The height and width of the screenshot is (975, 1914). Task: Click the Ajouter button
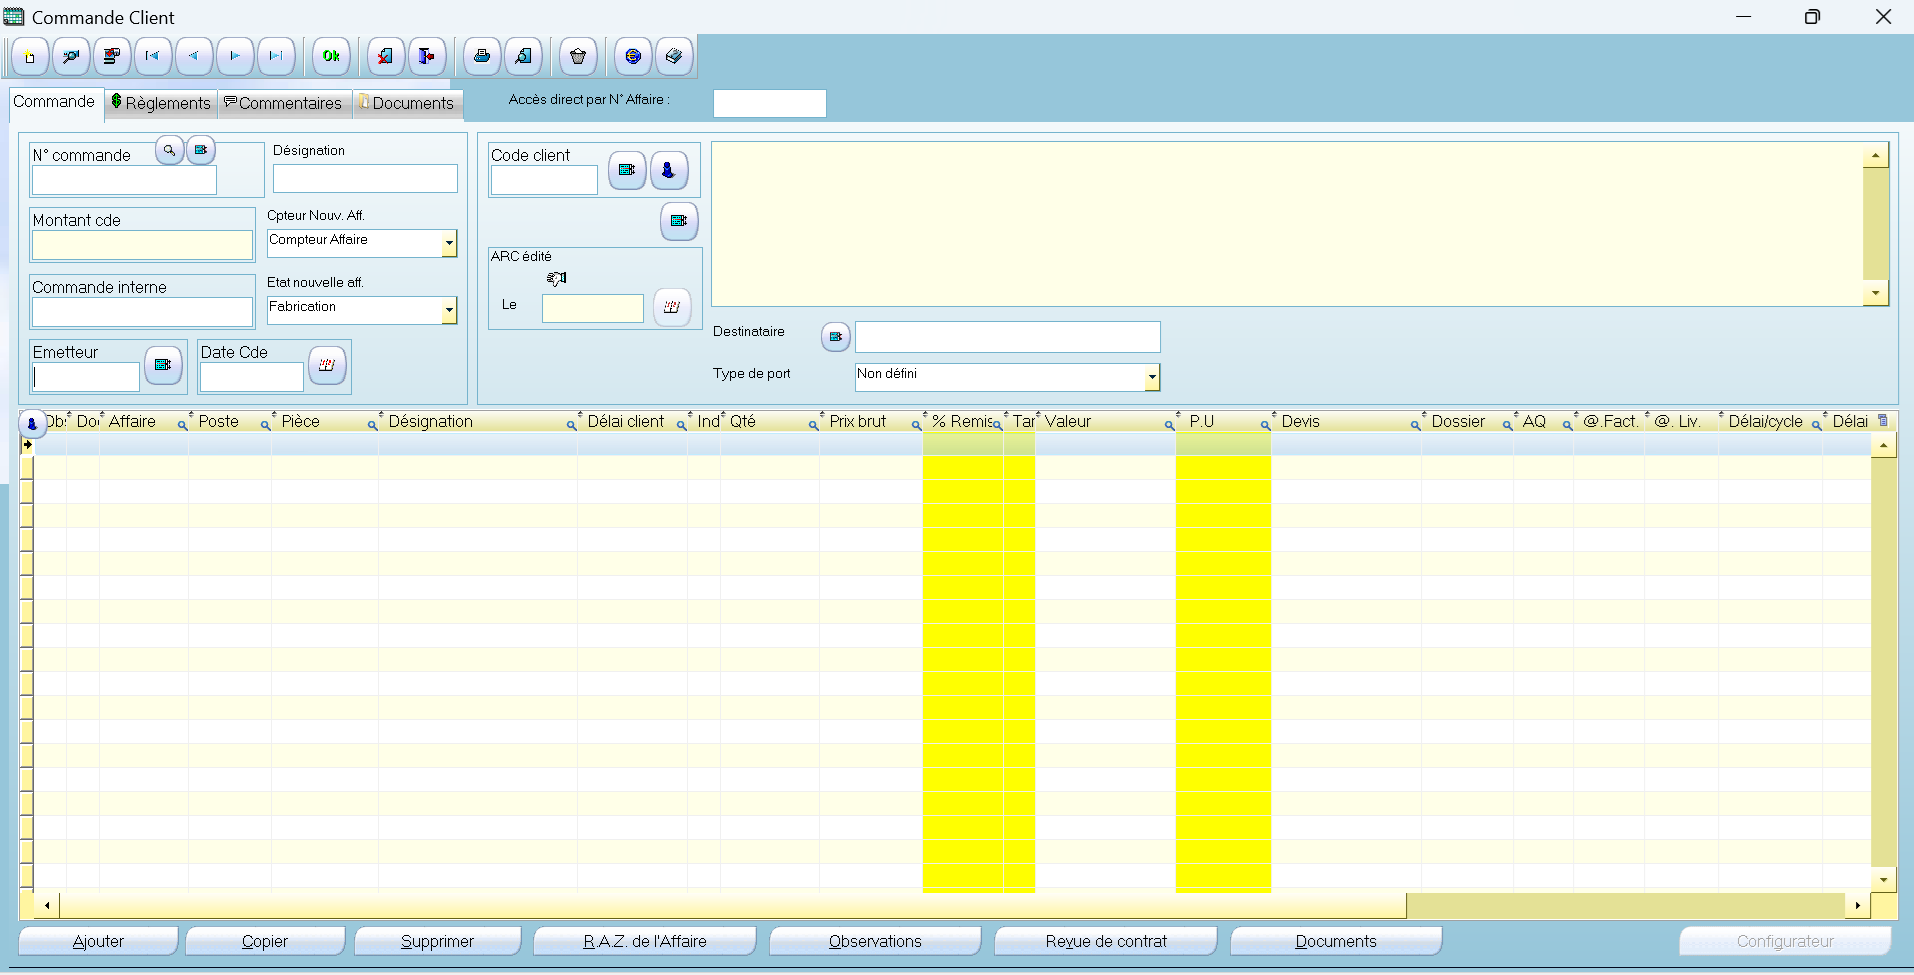(98, 941)
